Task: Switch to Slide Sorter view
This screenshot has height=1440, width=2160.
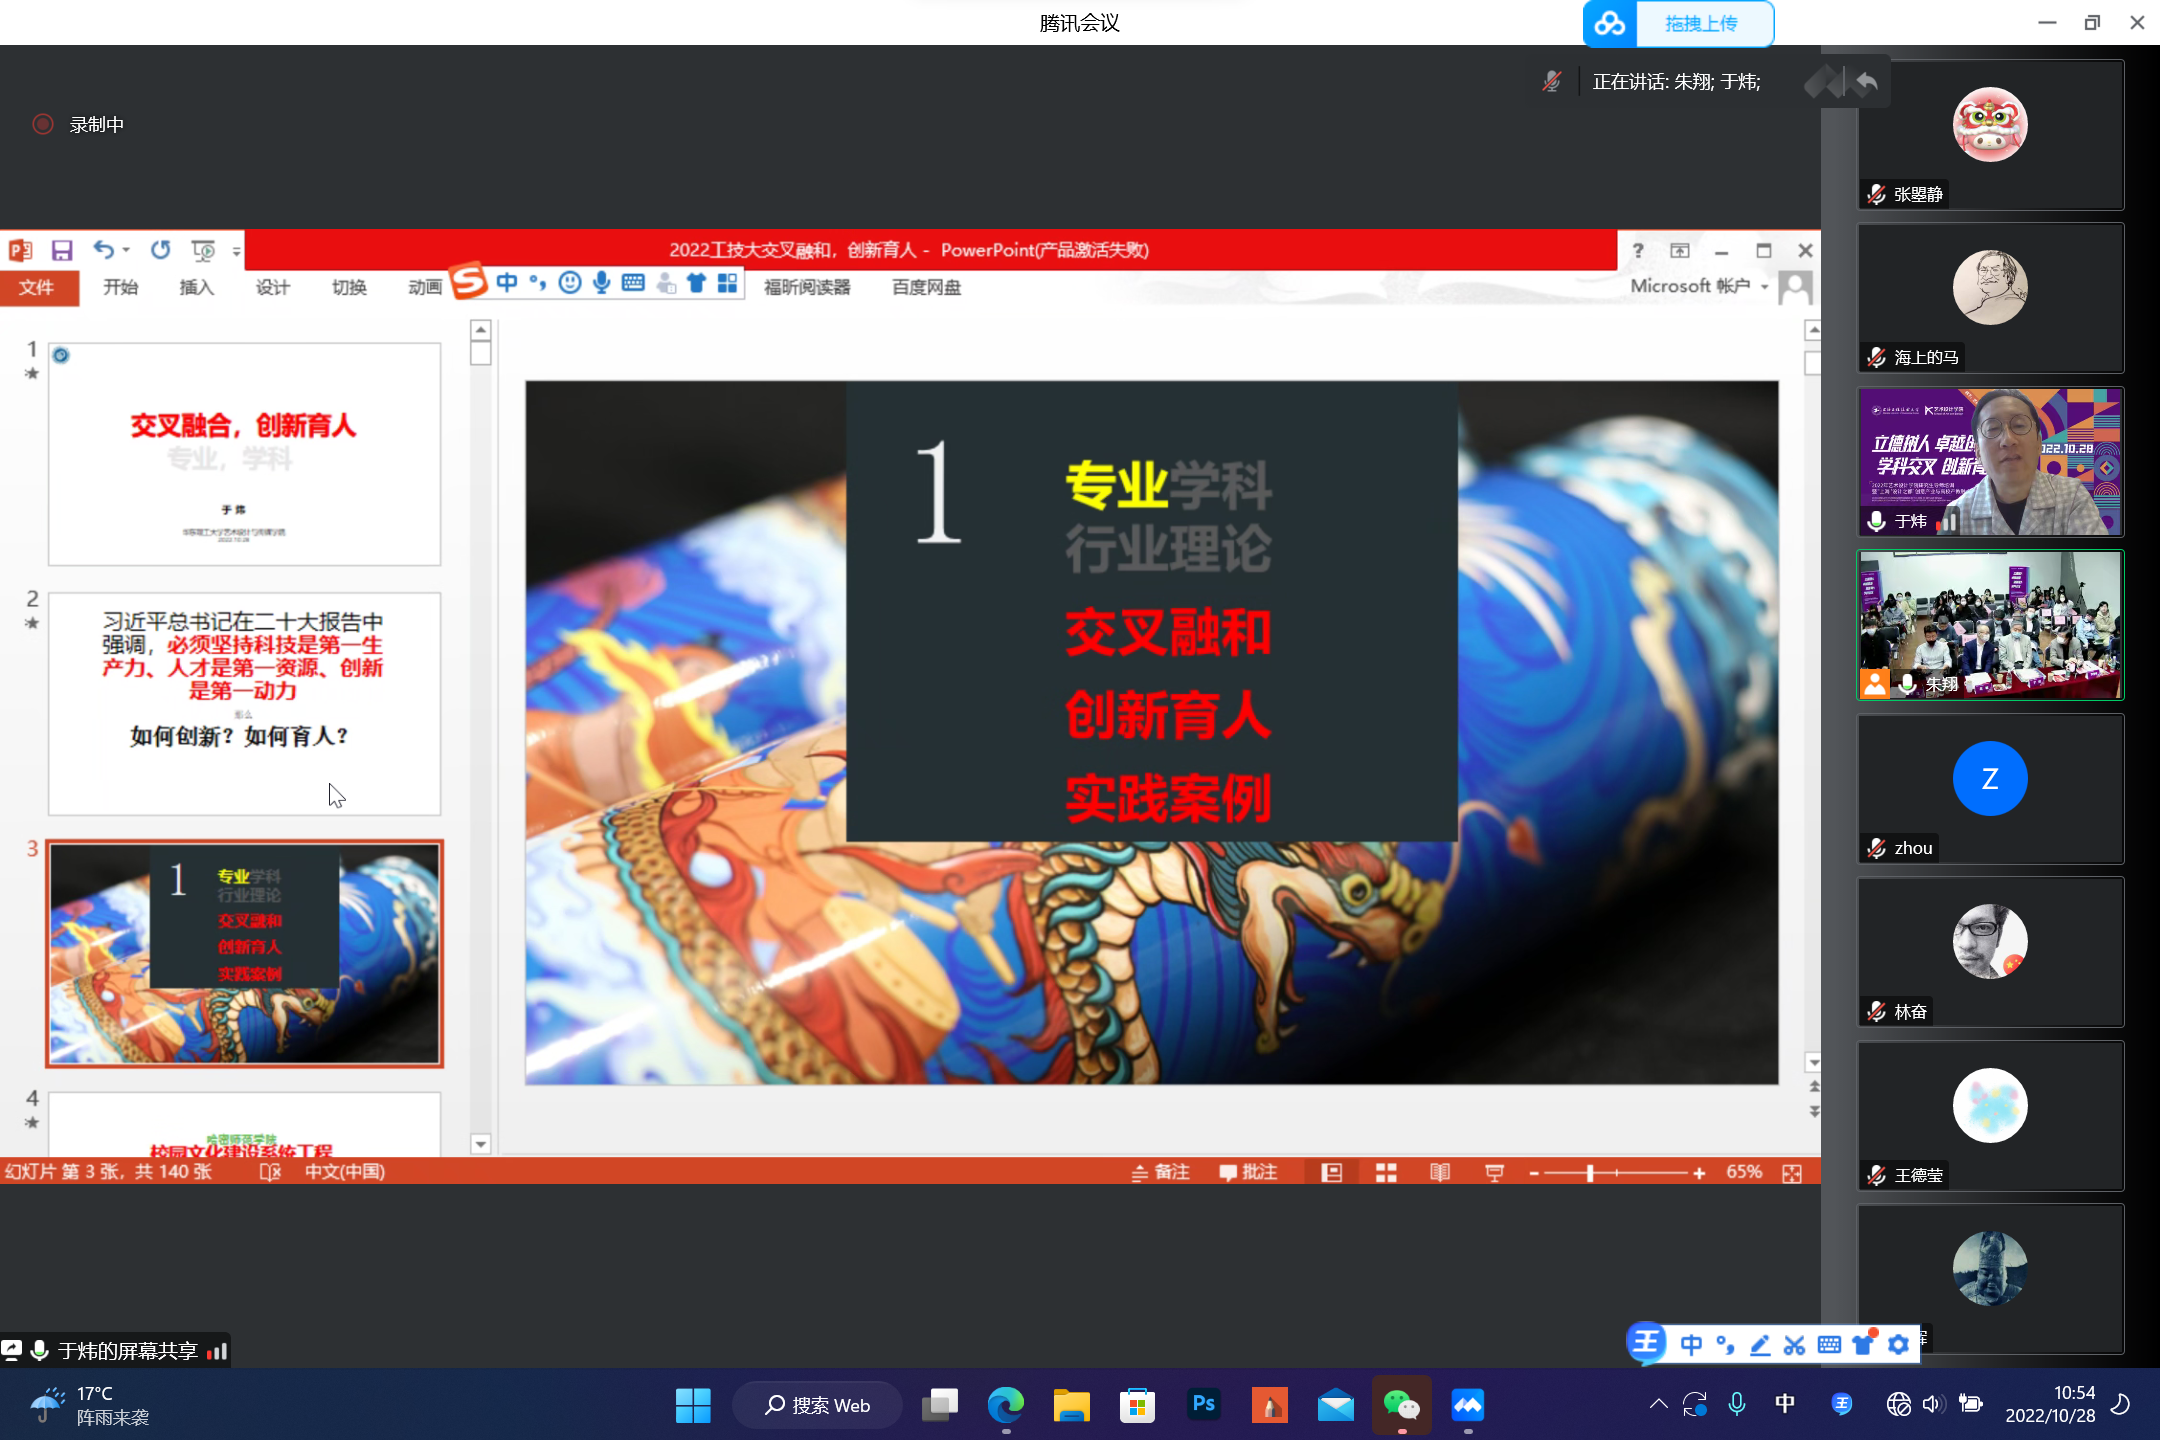Action: pyautogui.click(x=1386, y=1172)
